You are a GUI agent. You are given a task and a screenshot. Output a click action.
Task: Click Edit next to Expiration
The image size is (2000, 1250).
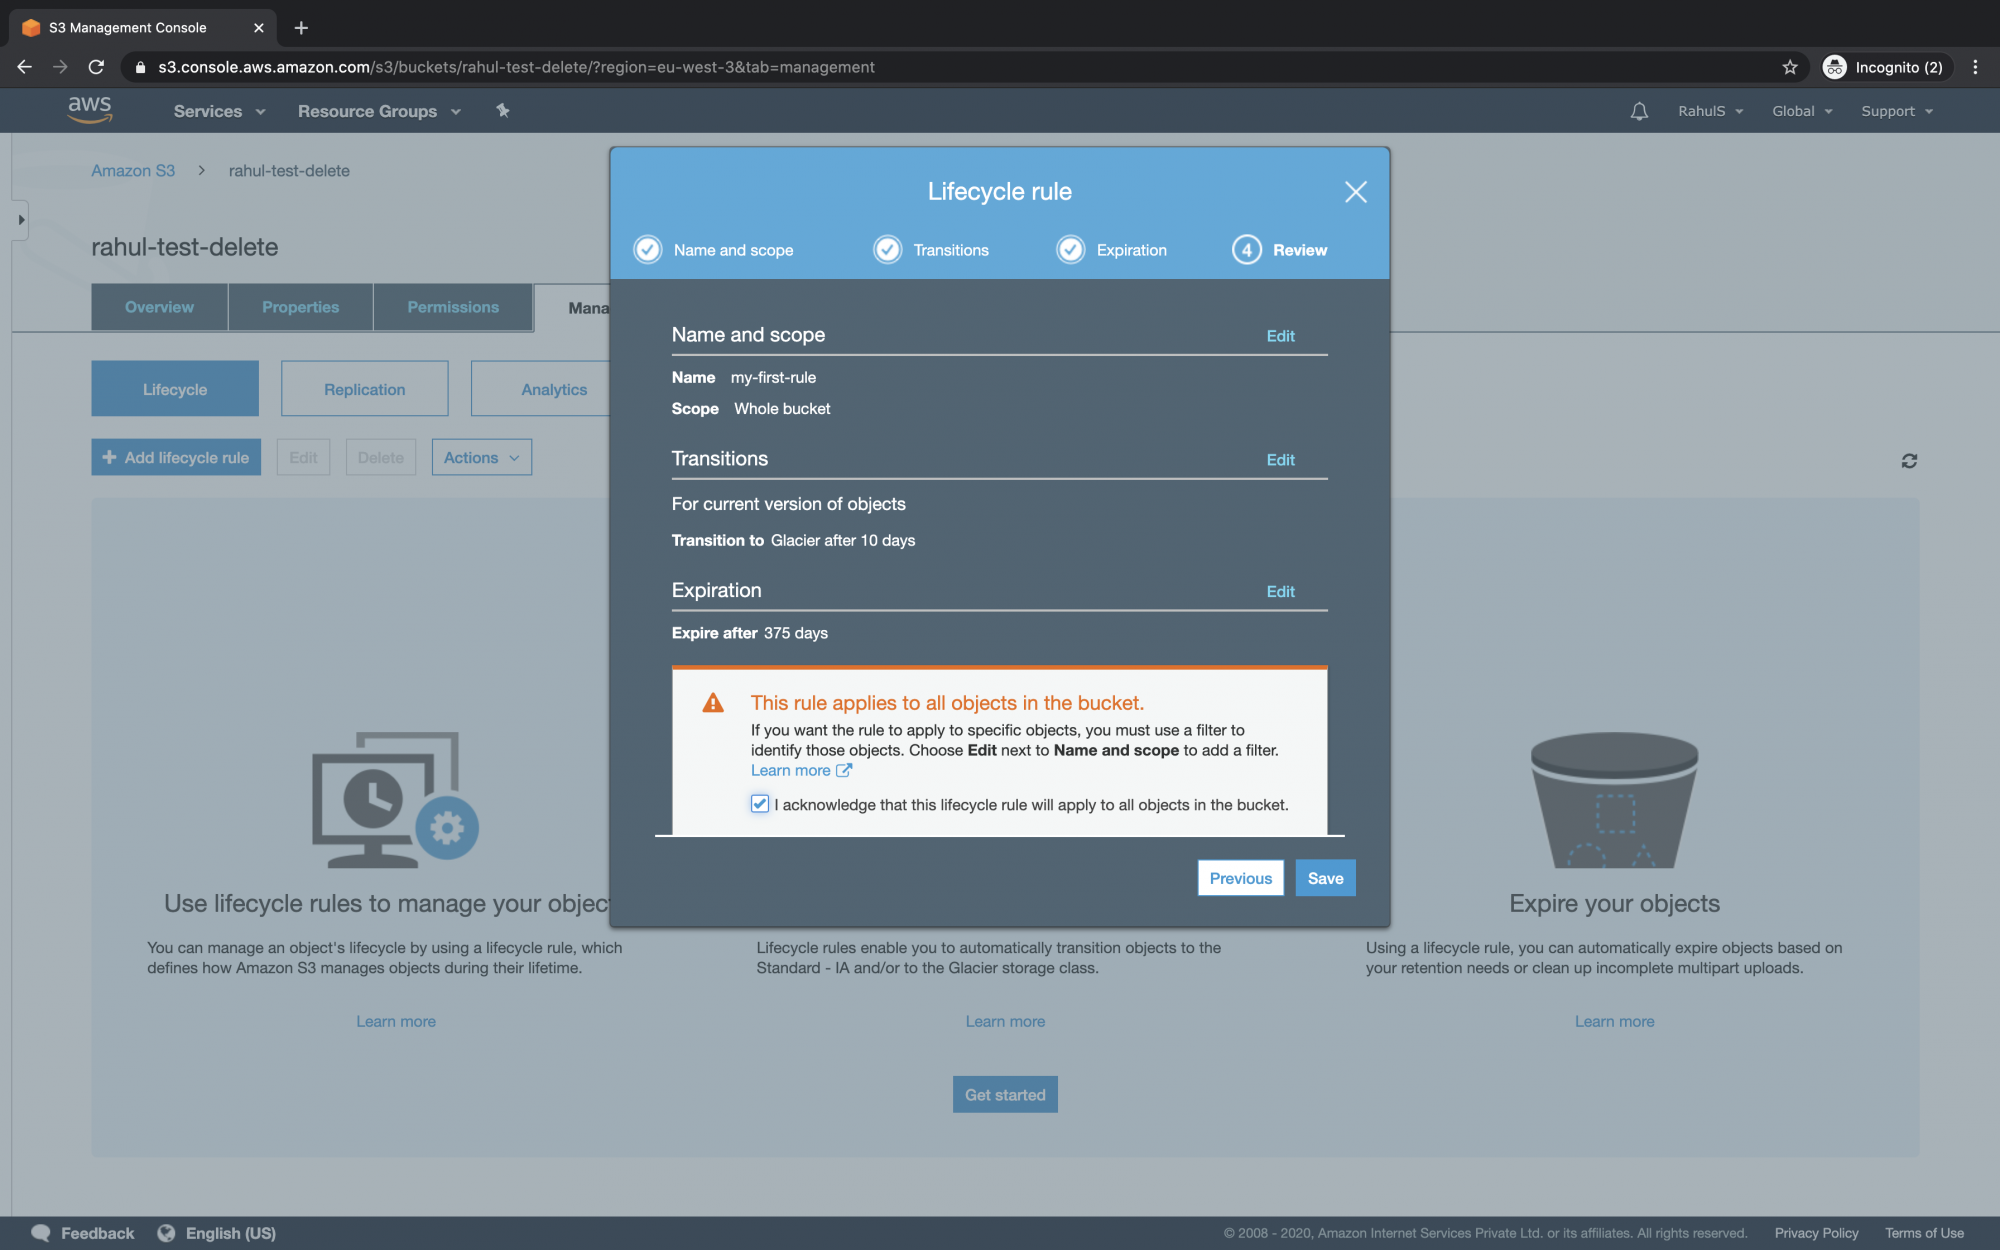pyautogui.click(x=1280, y=591)
